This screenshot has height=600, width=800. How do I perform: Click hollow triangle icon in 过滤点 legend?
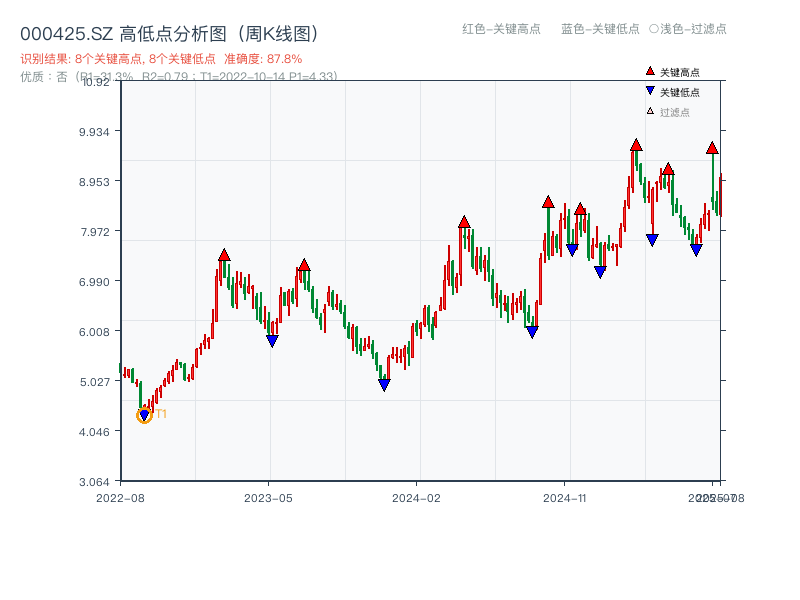650,111
